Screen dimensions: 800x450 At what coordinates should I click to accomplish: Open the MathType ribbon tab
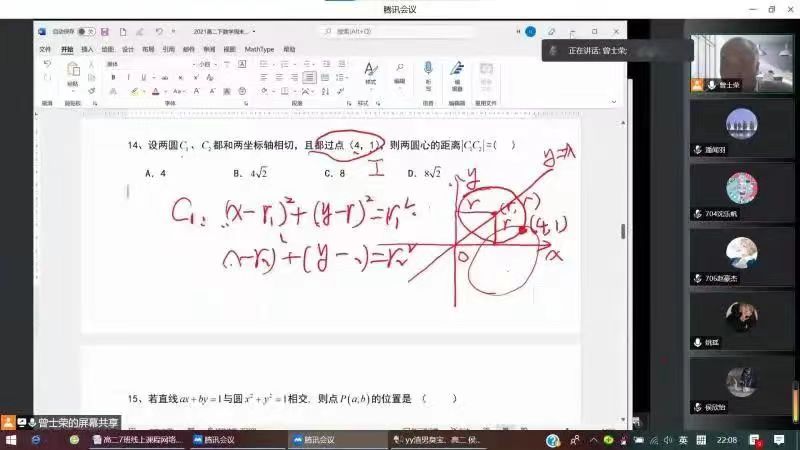point(259,48)
